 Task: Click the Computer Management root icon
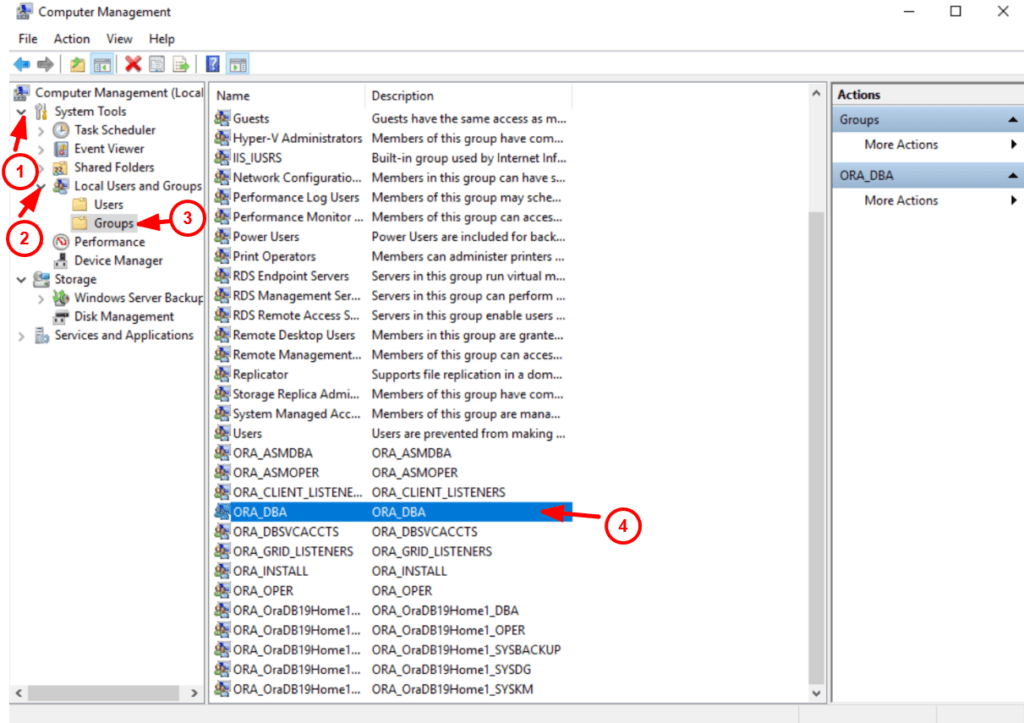(22, 93)
